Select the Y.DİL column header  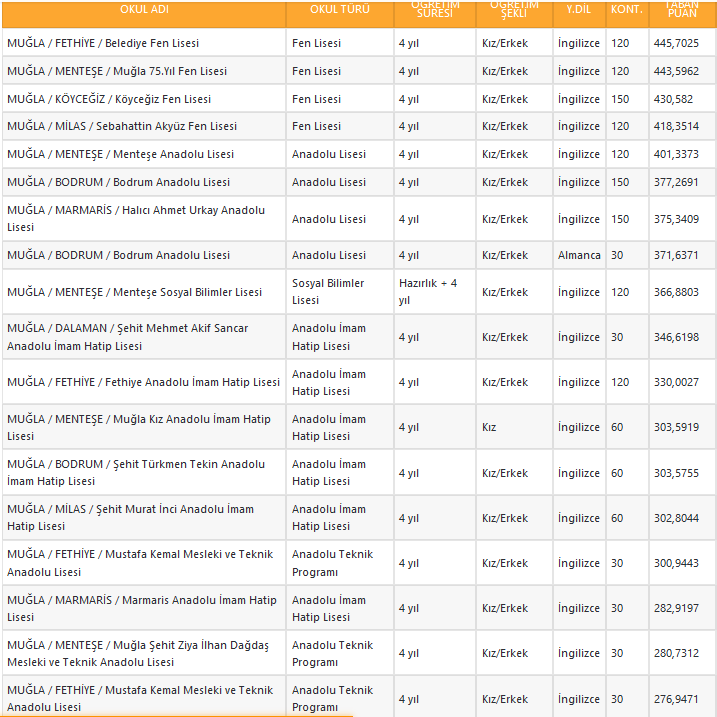click(579, 9)
